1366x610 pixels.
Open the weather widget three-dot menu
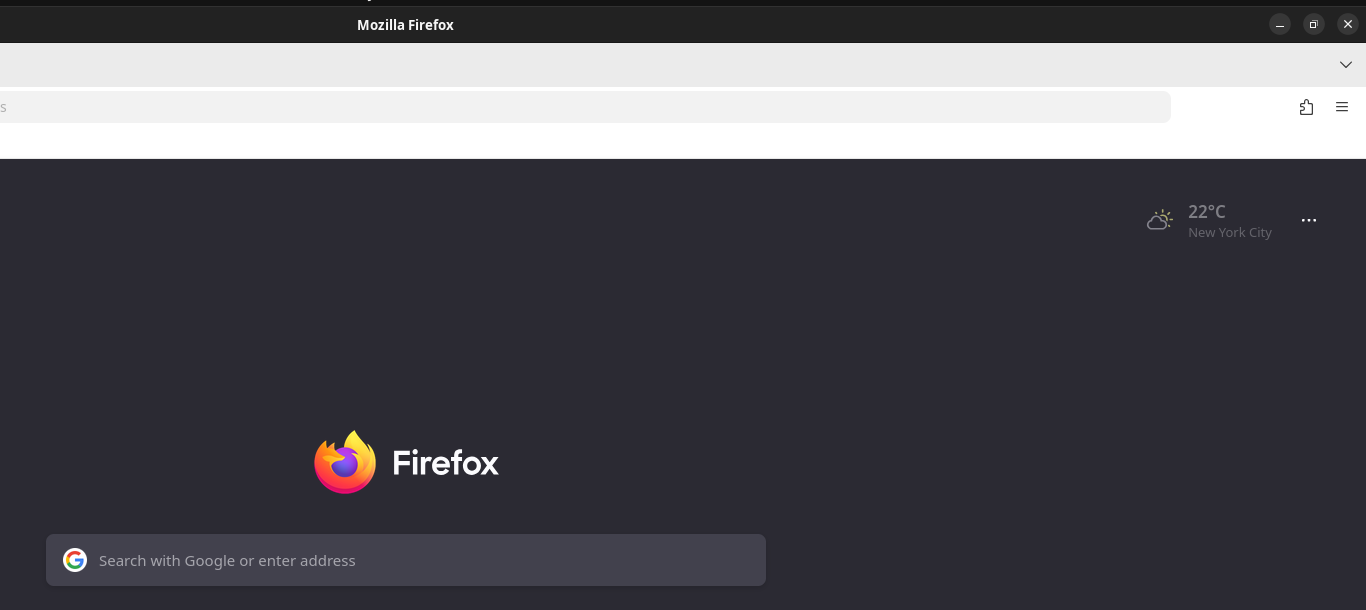[1309, 220]
